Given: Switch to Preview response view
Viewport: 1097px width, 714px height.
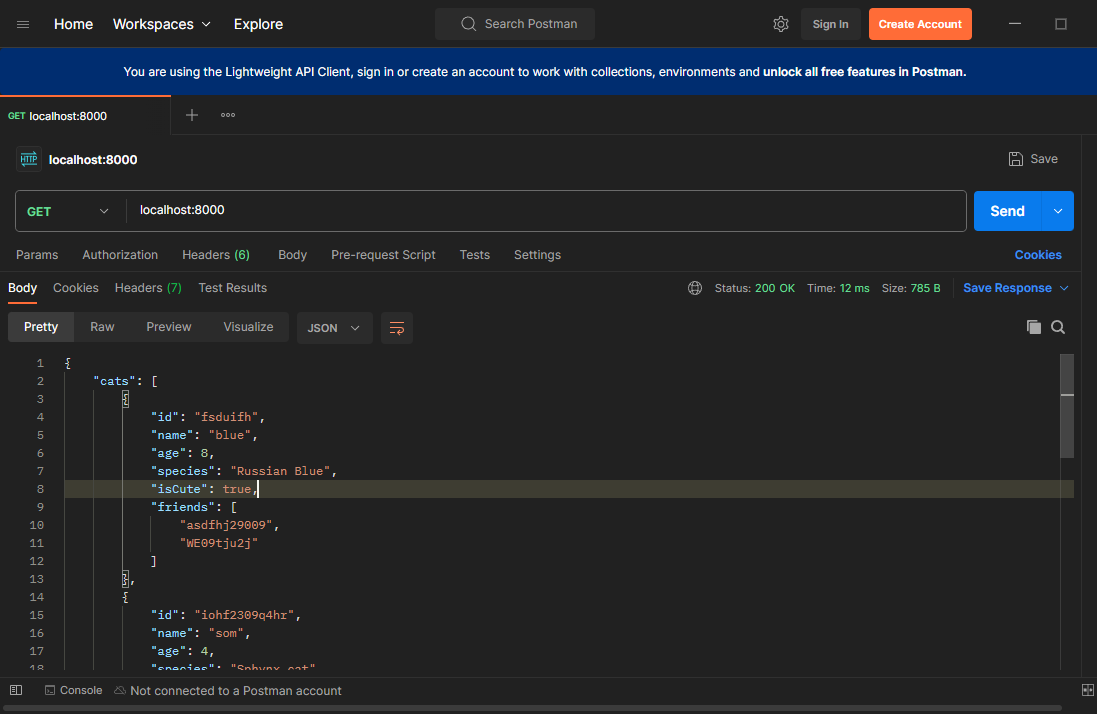Looking at the screenshot, I should tap(169, 327).
